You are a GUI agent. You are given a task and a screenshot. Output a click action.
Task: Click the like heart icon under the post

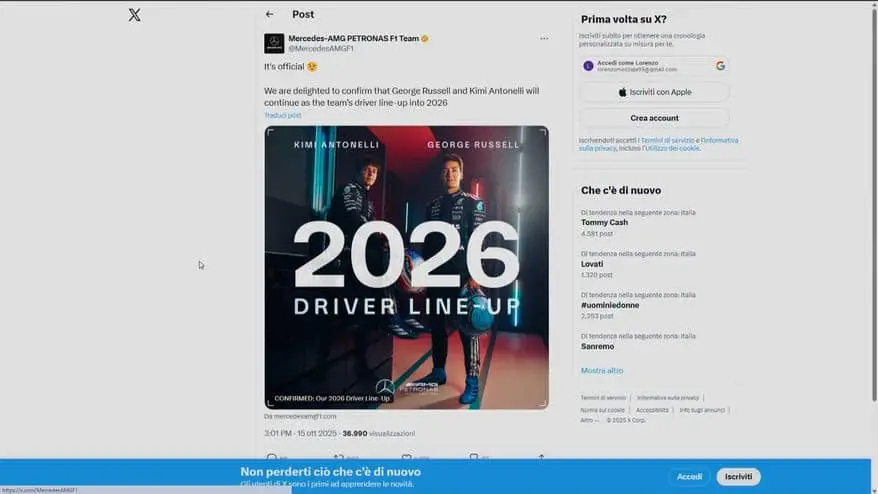(x=406, y=458)
